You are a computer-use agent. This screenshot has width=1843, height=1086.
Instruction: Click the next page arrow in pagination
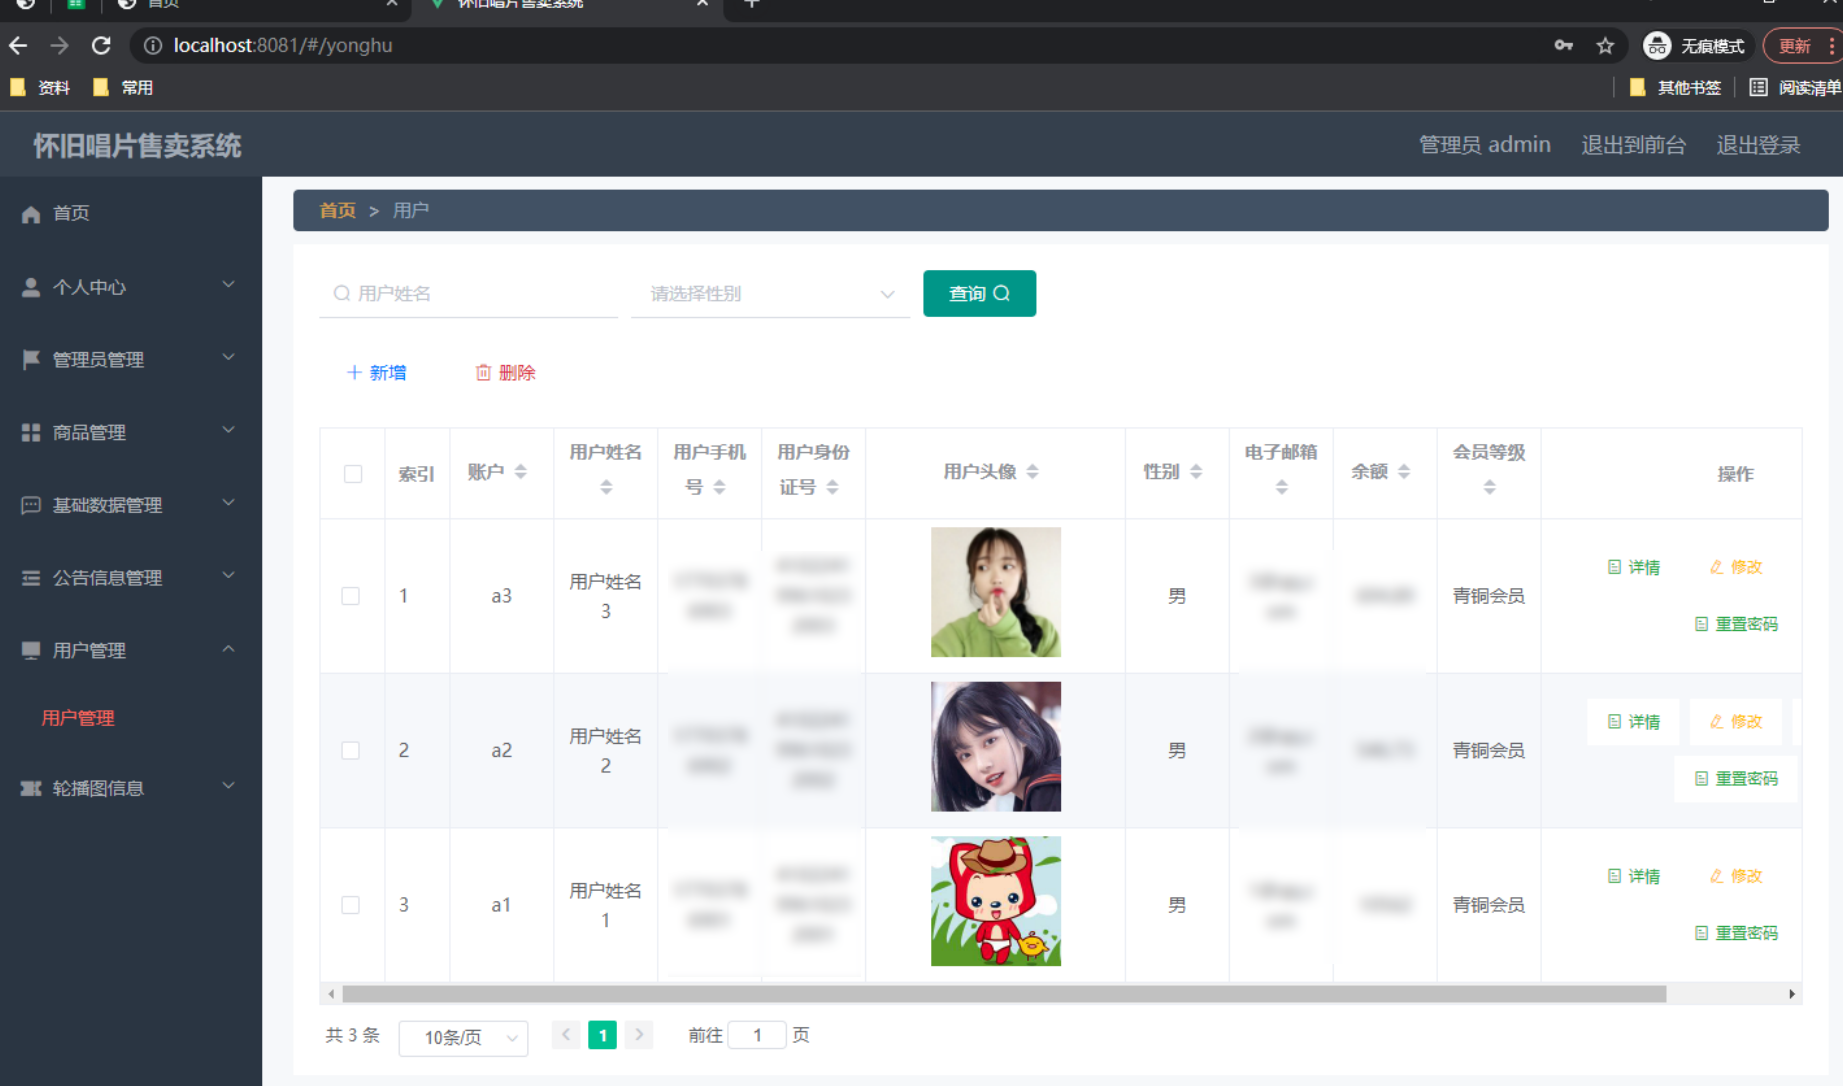[639, 1035]
